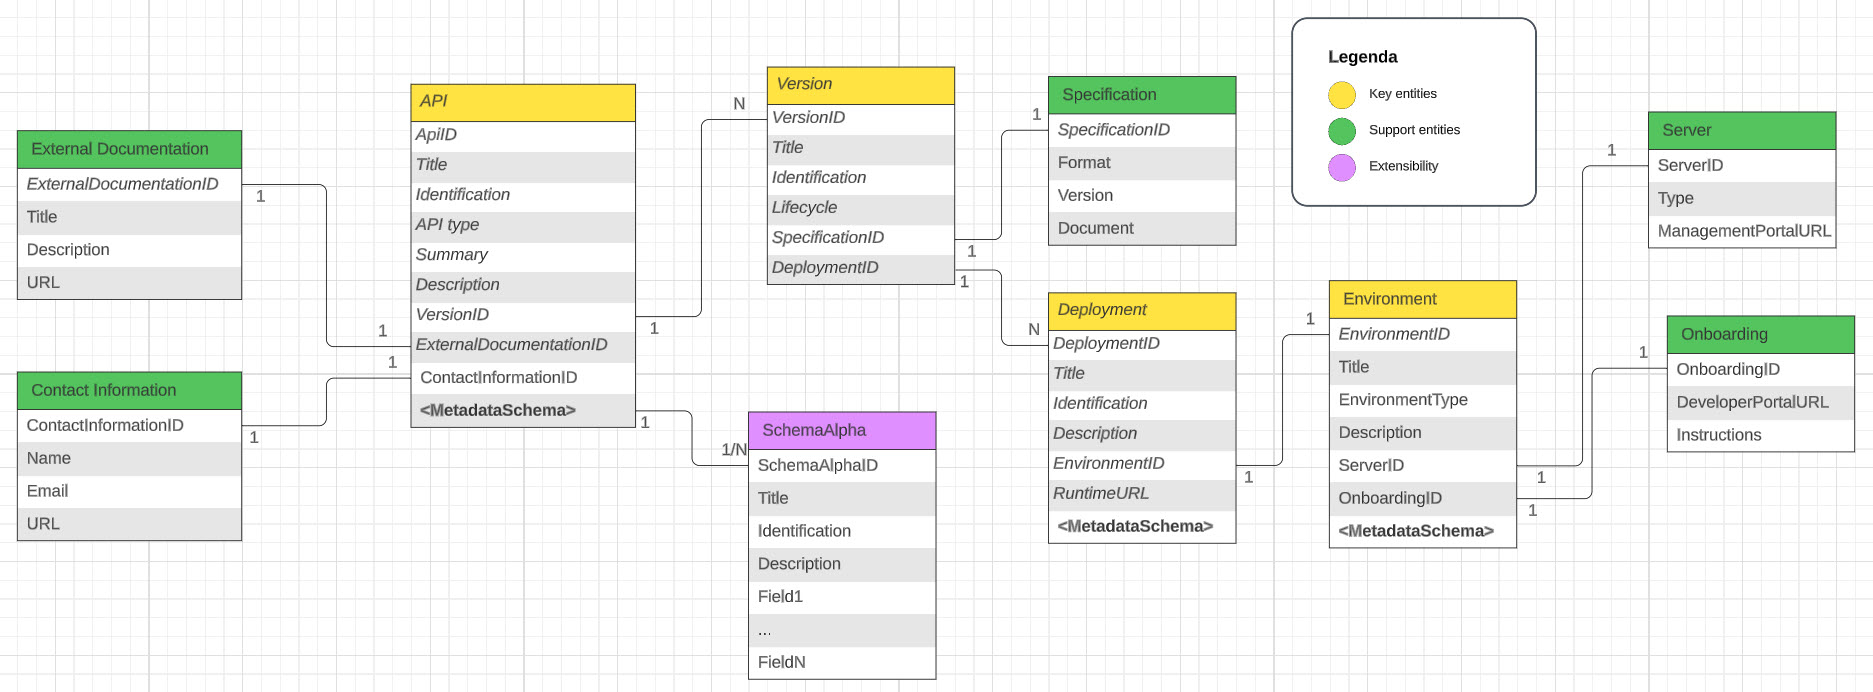This screenshot has width=1873, height=692.
Task: Select the API type field row
Action: [448, 225]
